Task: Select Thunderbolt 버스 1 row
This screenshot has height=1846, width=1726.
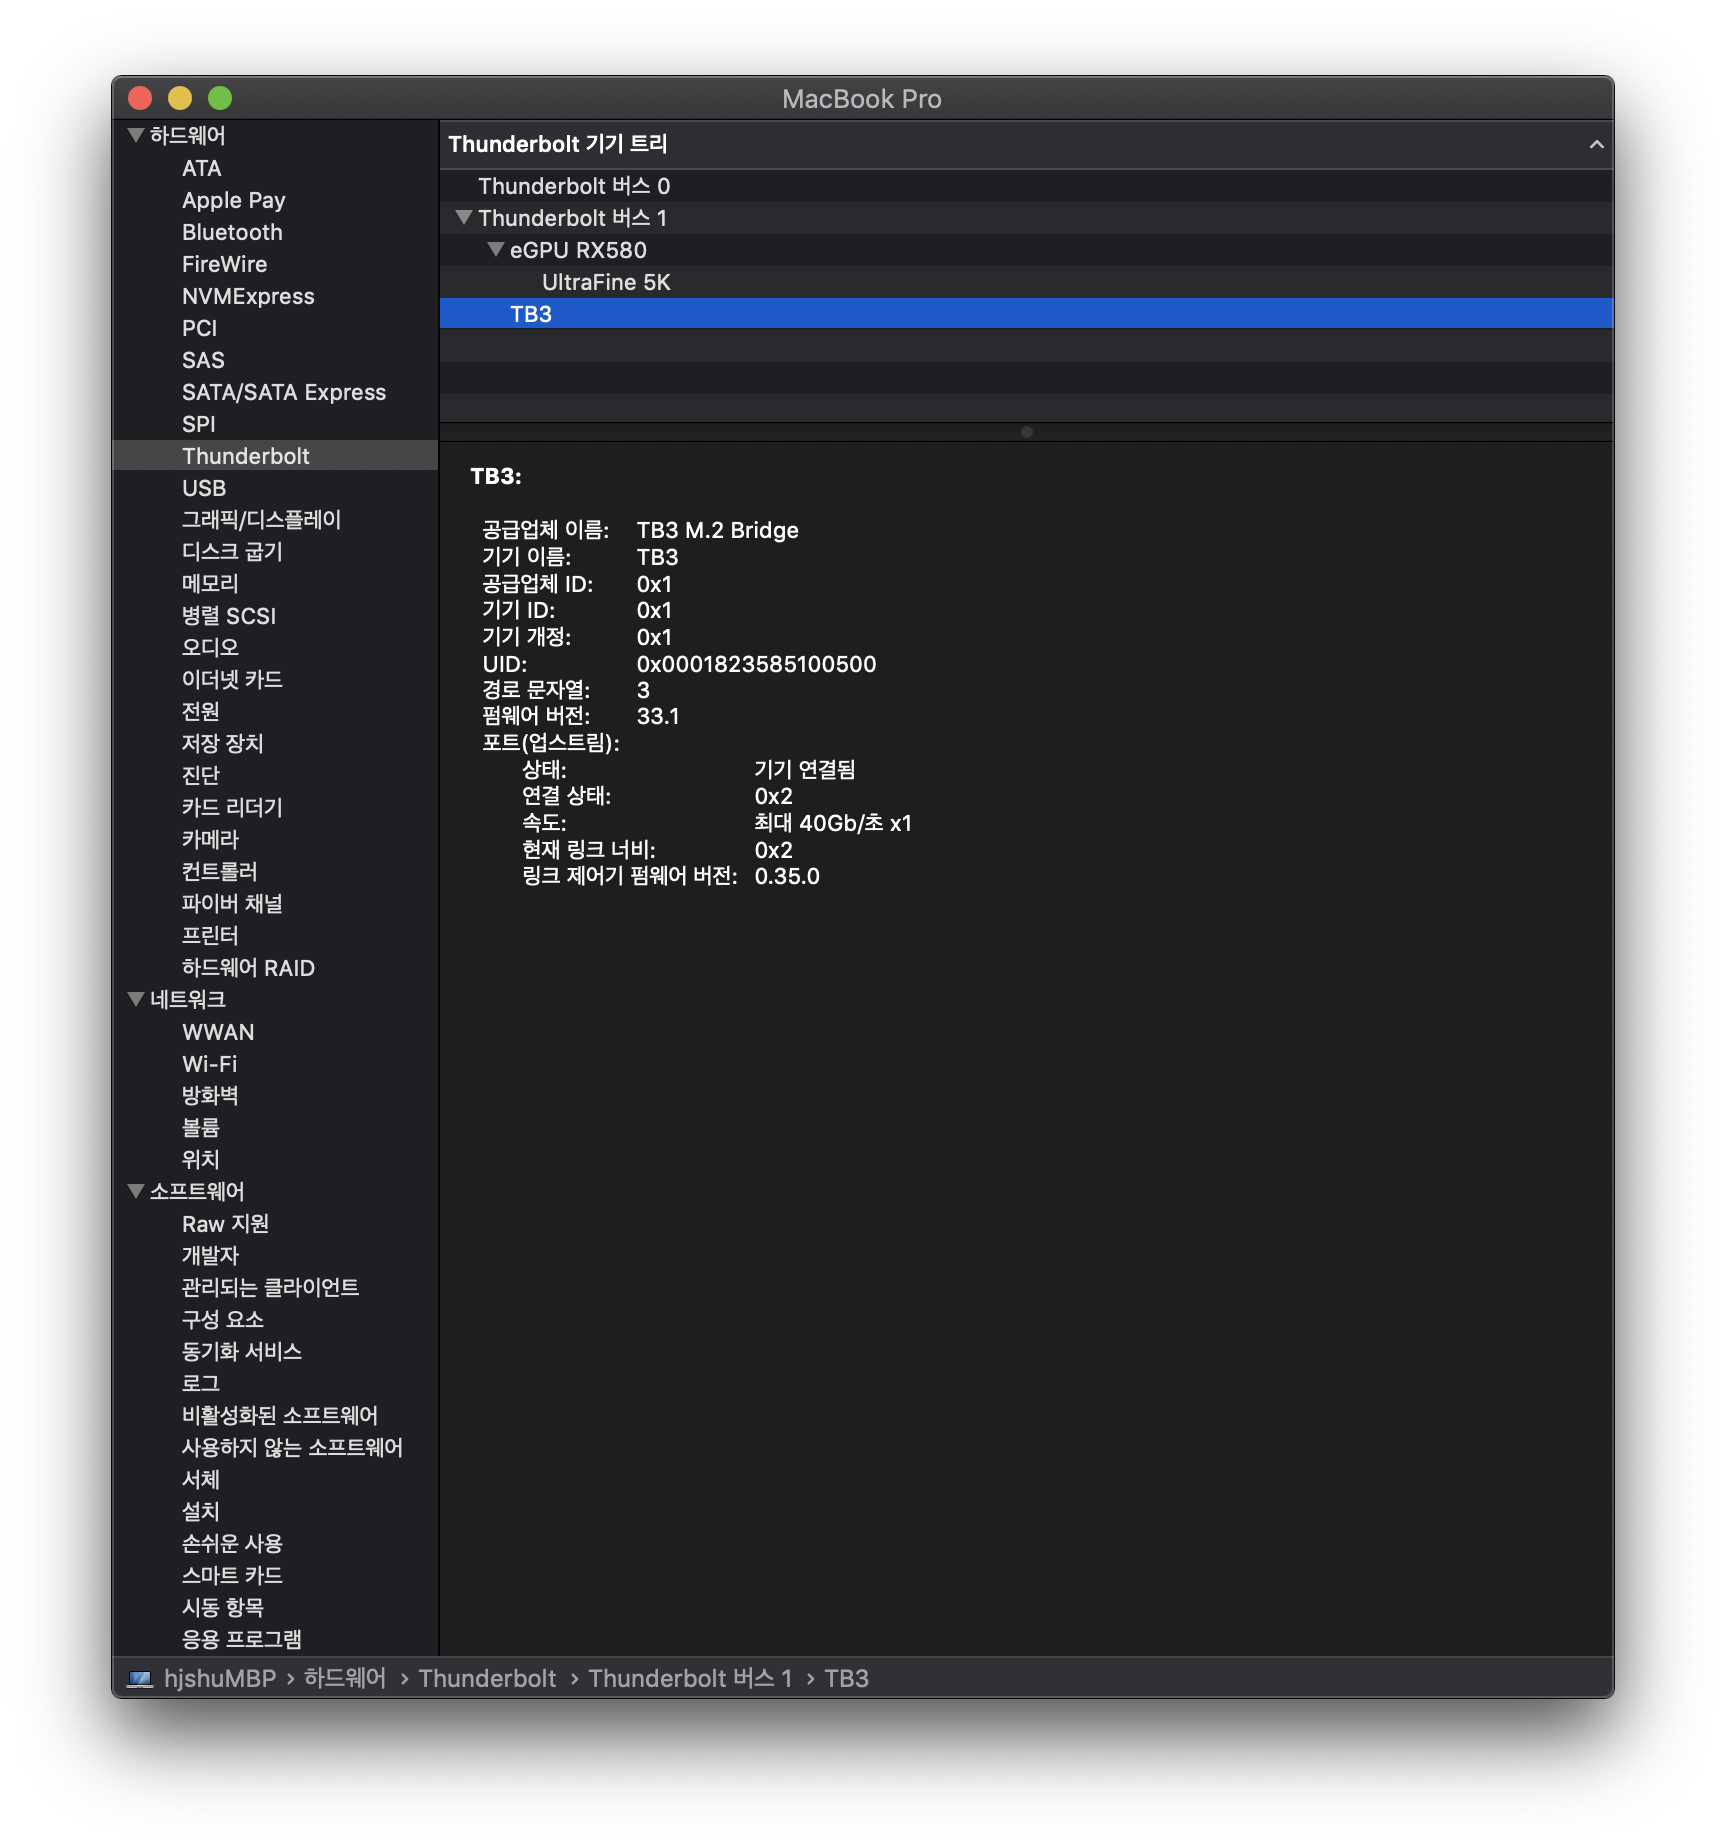Action: 1026,218
